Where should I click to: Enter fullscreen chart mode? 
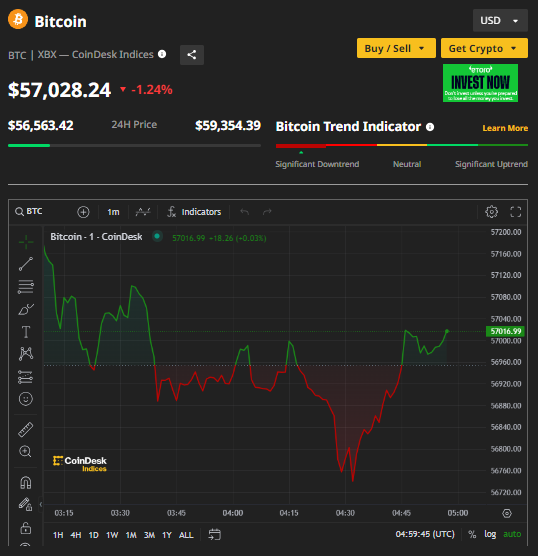pyautogui.click(x=516, y=212)
